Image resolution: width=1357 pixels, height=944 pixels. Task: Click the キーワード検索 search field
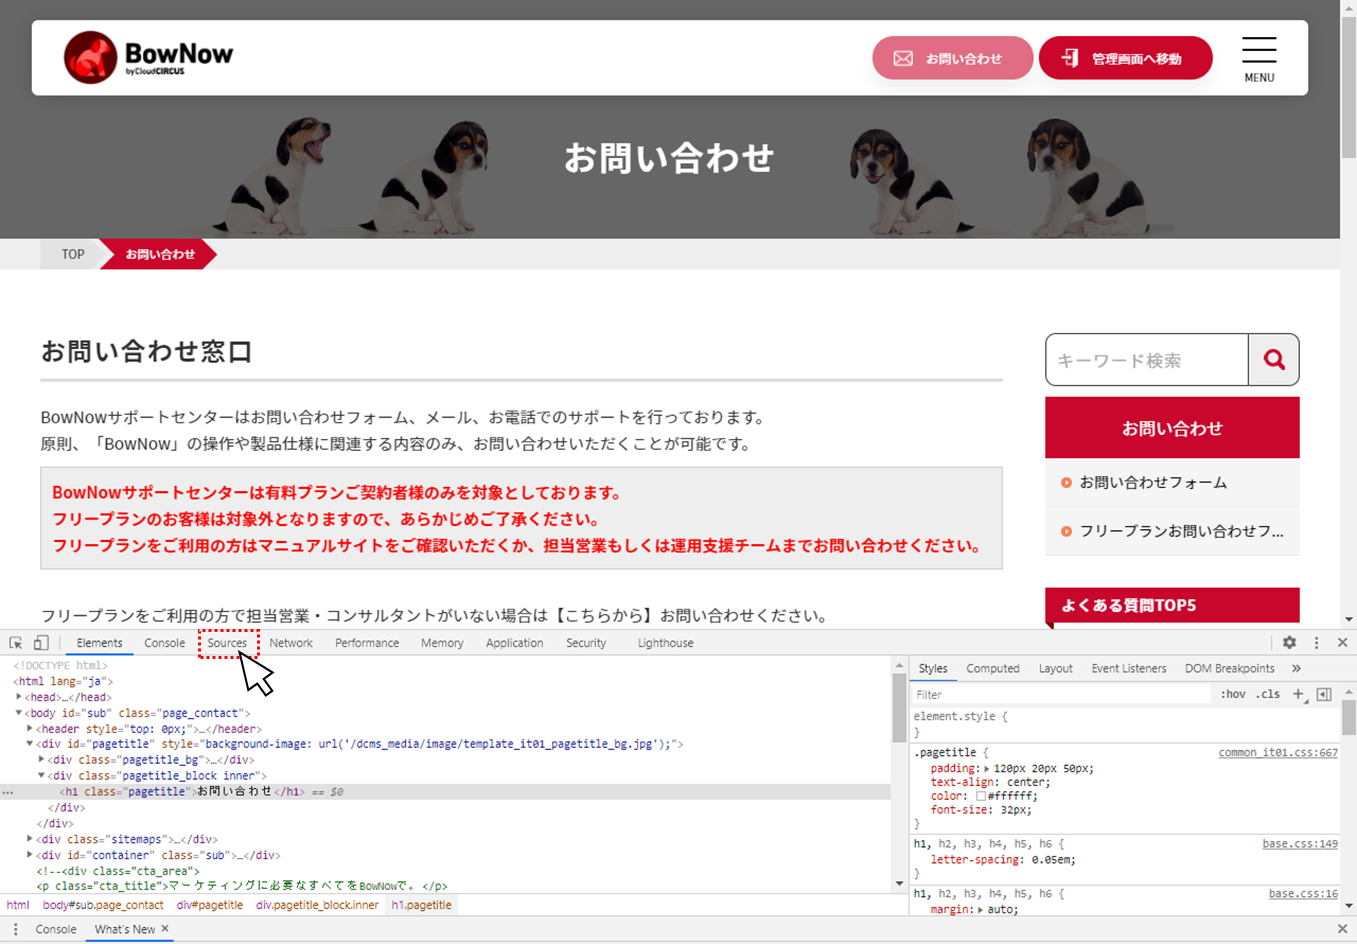(1147, 360)
